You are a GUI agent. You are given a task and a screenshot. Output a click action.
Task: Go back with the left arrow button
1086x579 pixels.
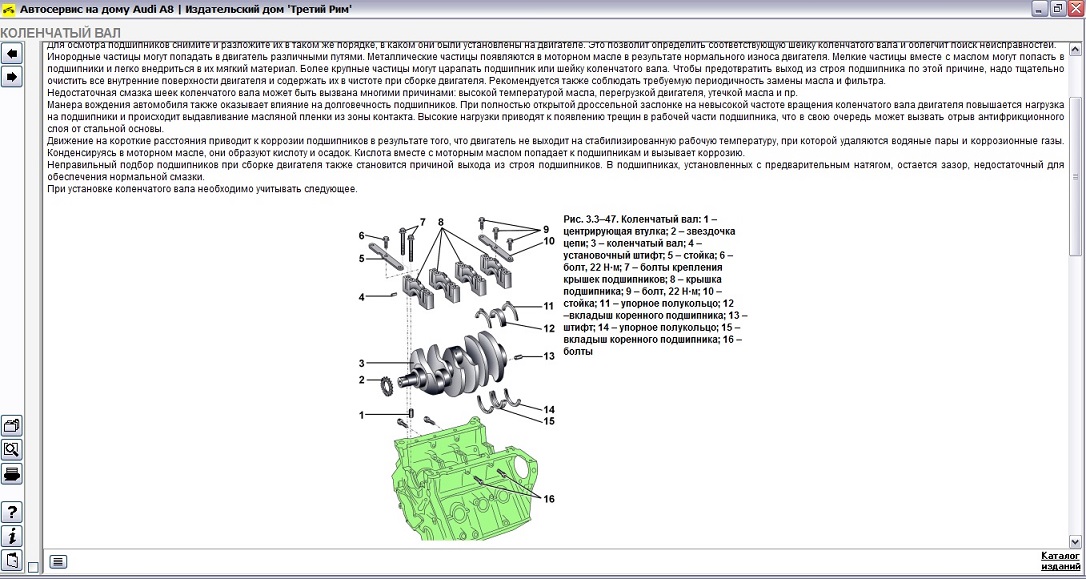12,53
